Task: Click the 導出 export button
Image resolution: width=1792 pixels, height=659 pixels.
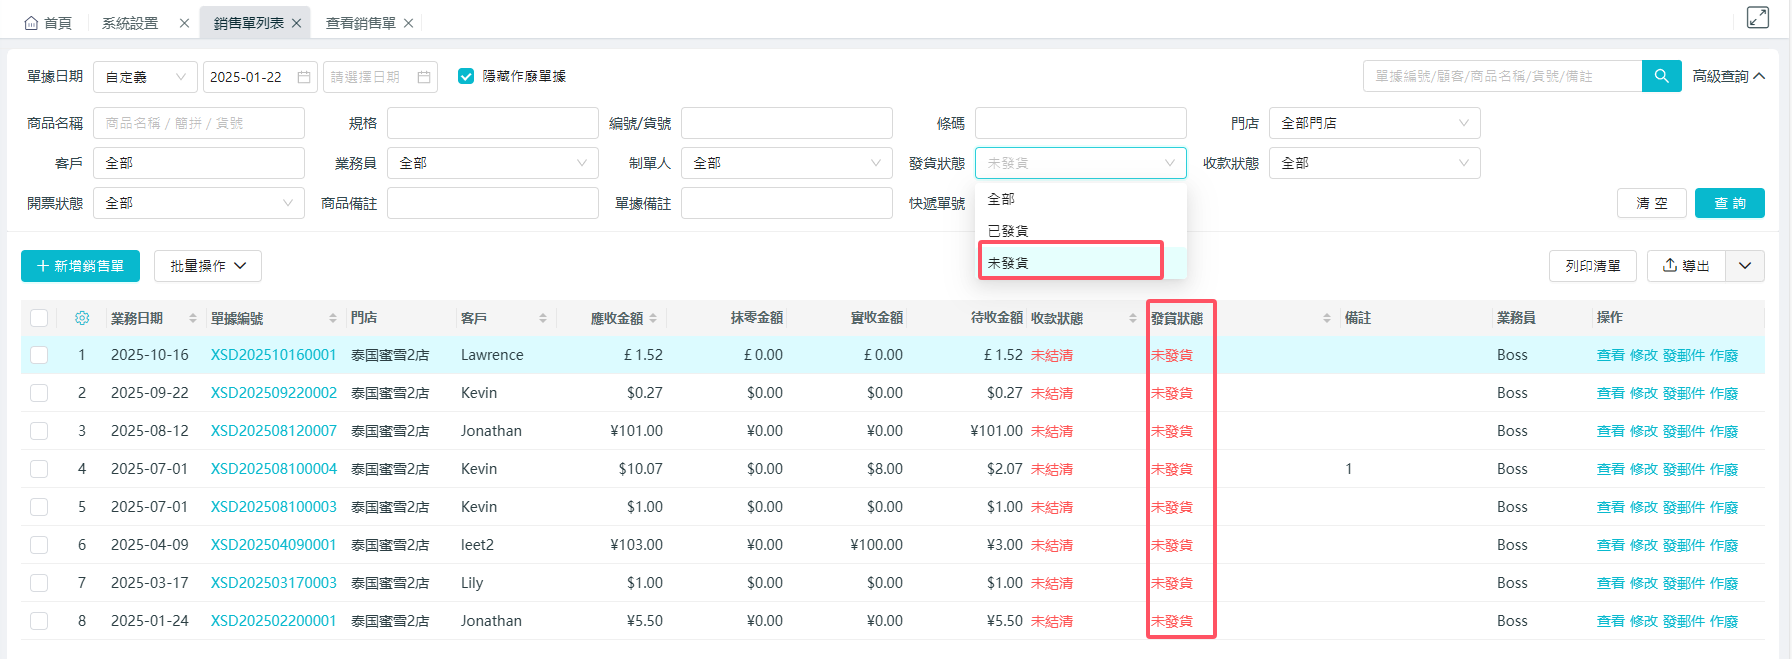Action: (1686, 266)
